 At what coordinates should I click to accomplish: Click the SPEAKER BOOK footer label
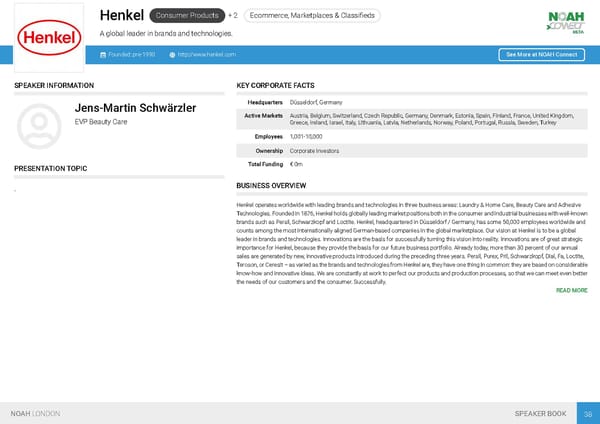(539, 413)
